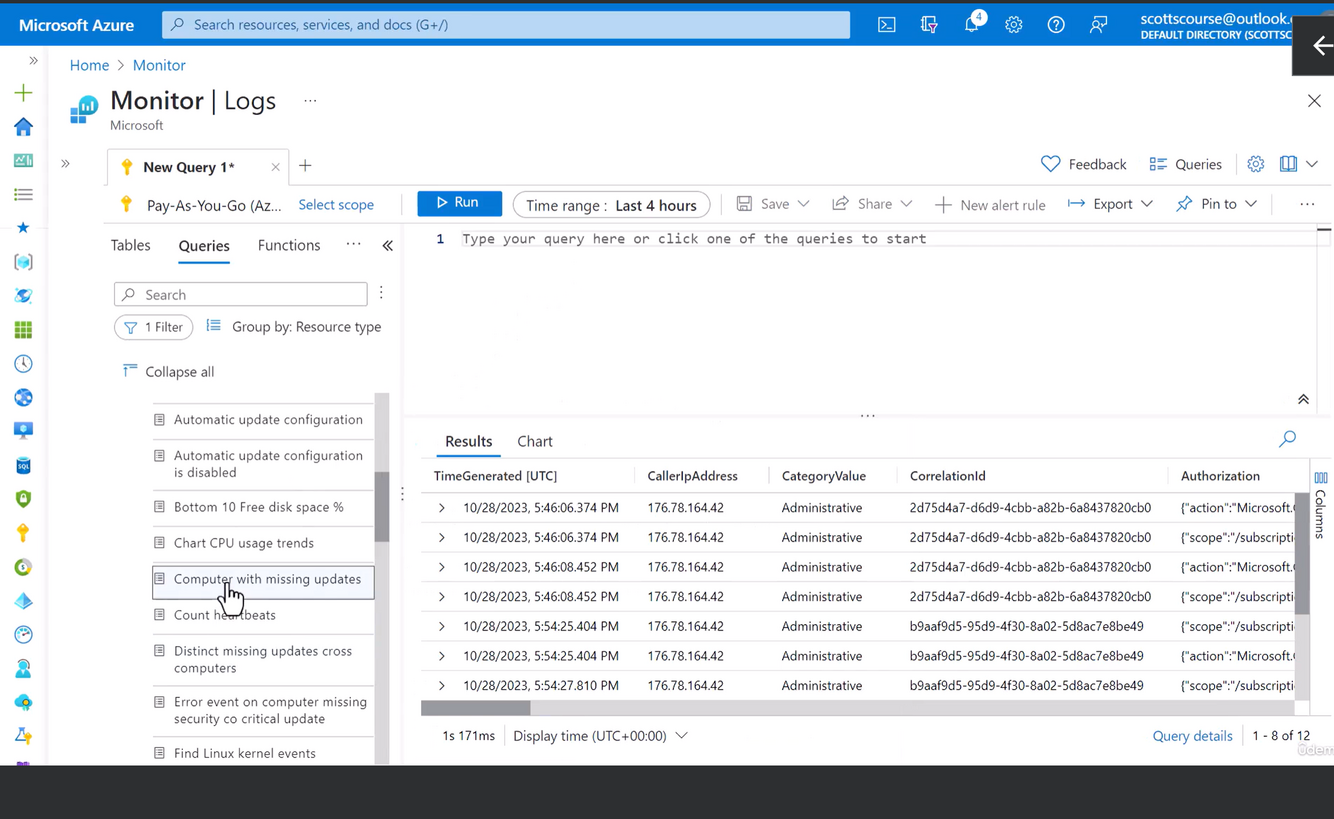Collapse the query editor with up chevron
The image size is (1334, 819).
pyautogui.click(x=1303, y=399)
